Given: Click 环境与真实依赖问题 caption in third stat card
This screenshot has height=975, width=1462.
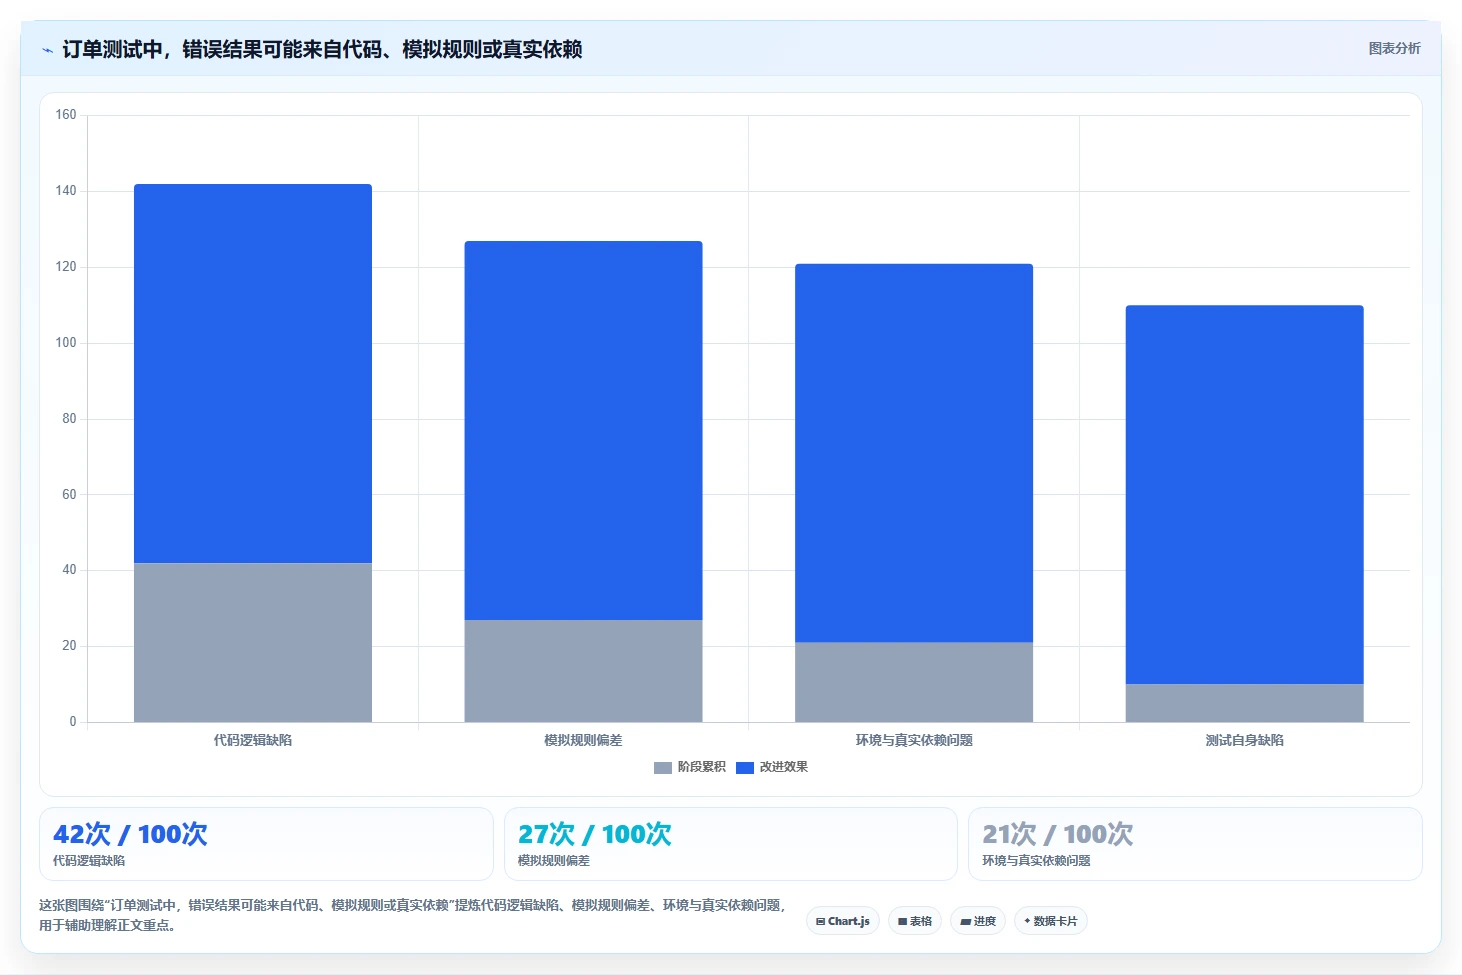Looking at the screenshot, I should [x=1036, y=861].
